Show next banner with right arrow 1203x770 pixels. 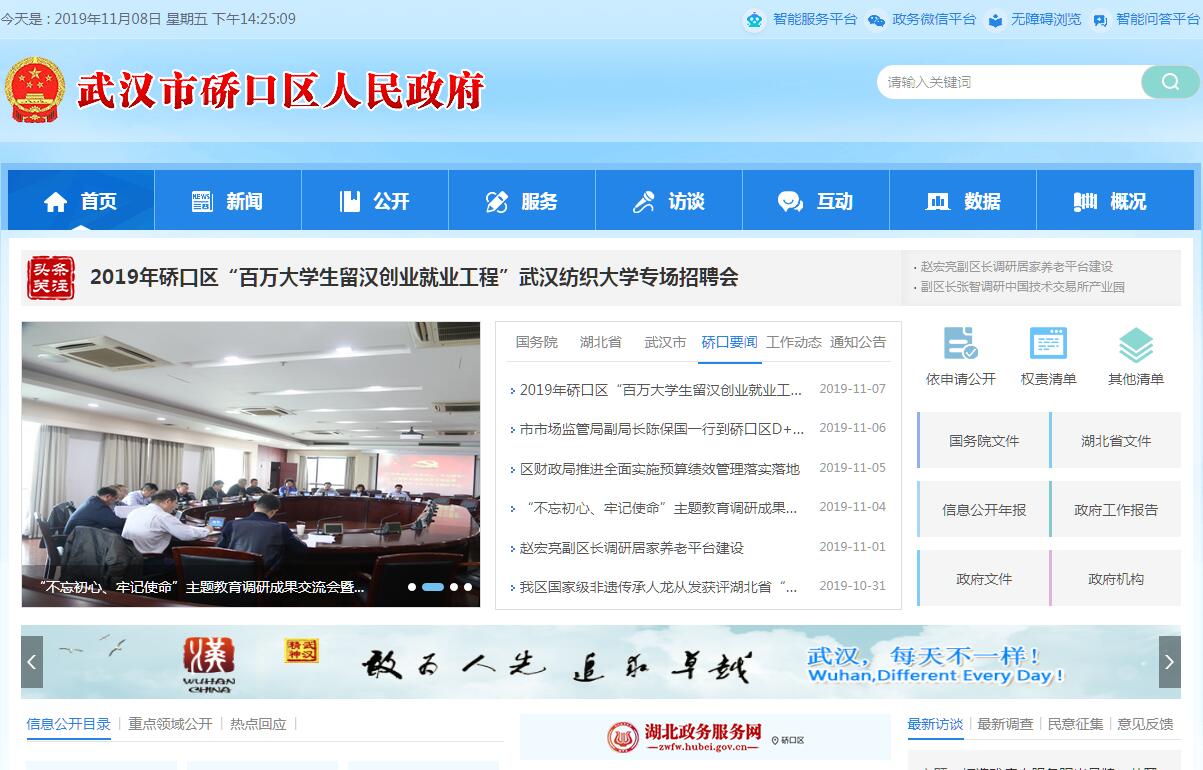point(1169,662)
